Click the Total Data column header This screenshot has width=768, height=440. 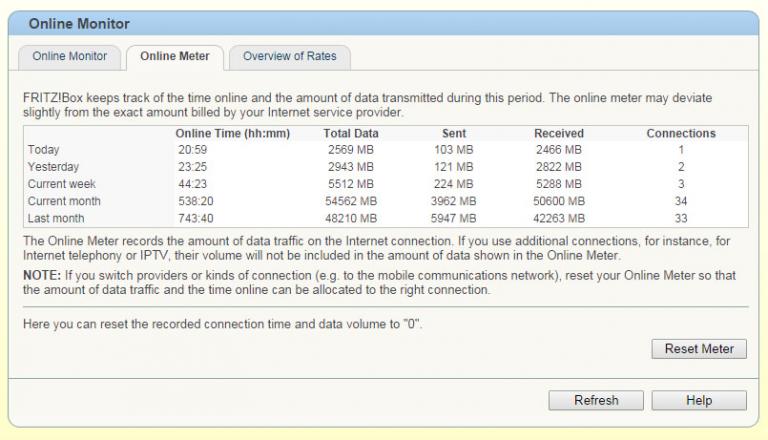click(351, 133)
